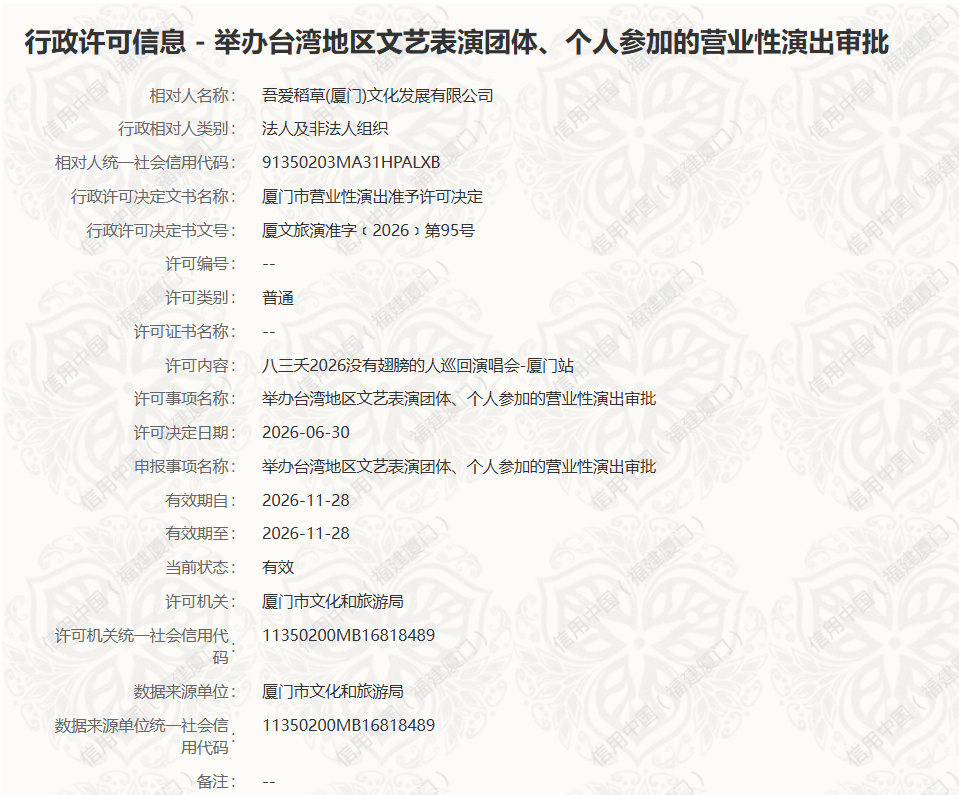Screen dimensions: 959x795
Task: Select company name 吾爱稻草(厦门)文化发展有限公司
Action: coord(377,95)
